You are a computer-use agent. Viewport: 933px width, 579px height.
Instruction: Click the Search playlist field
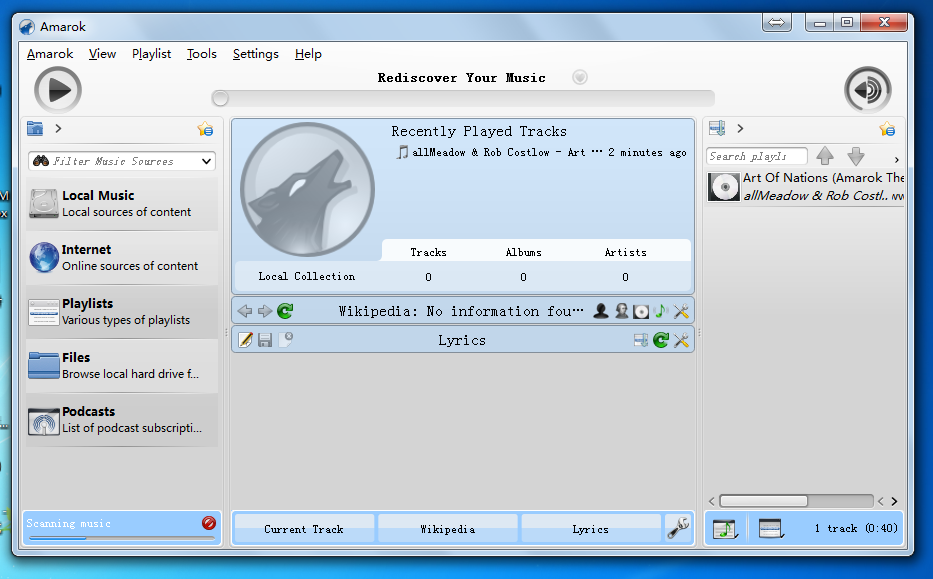point(757,156)
